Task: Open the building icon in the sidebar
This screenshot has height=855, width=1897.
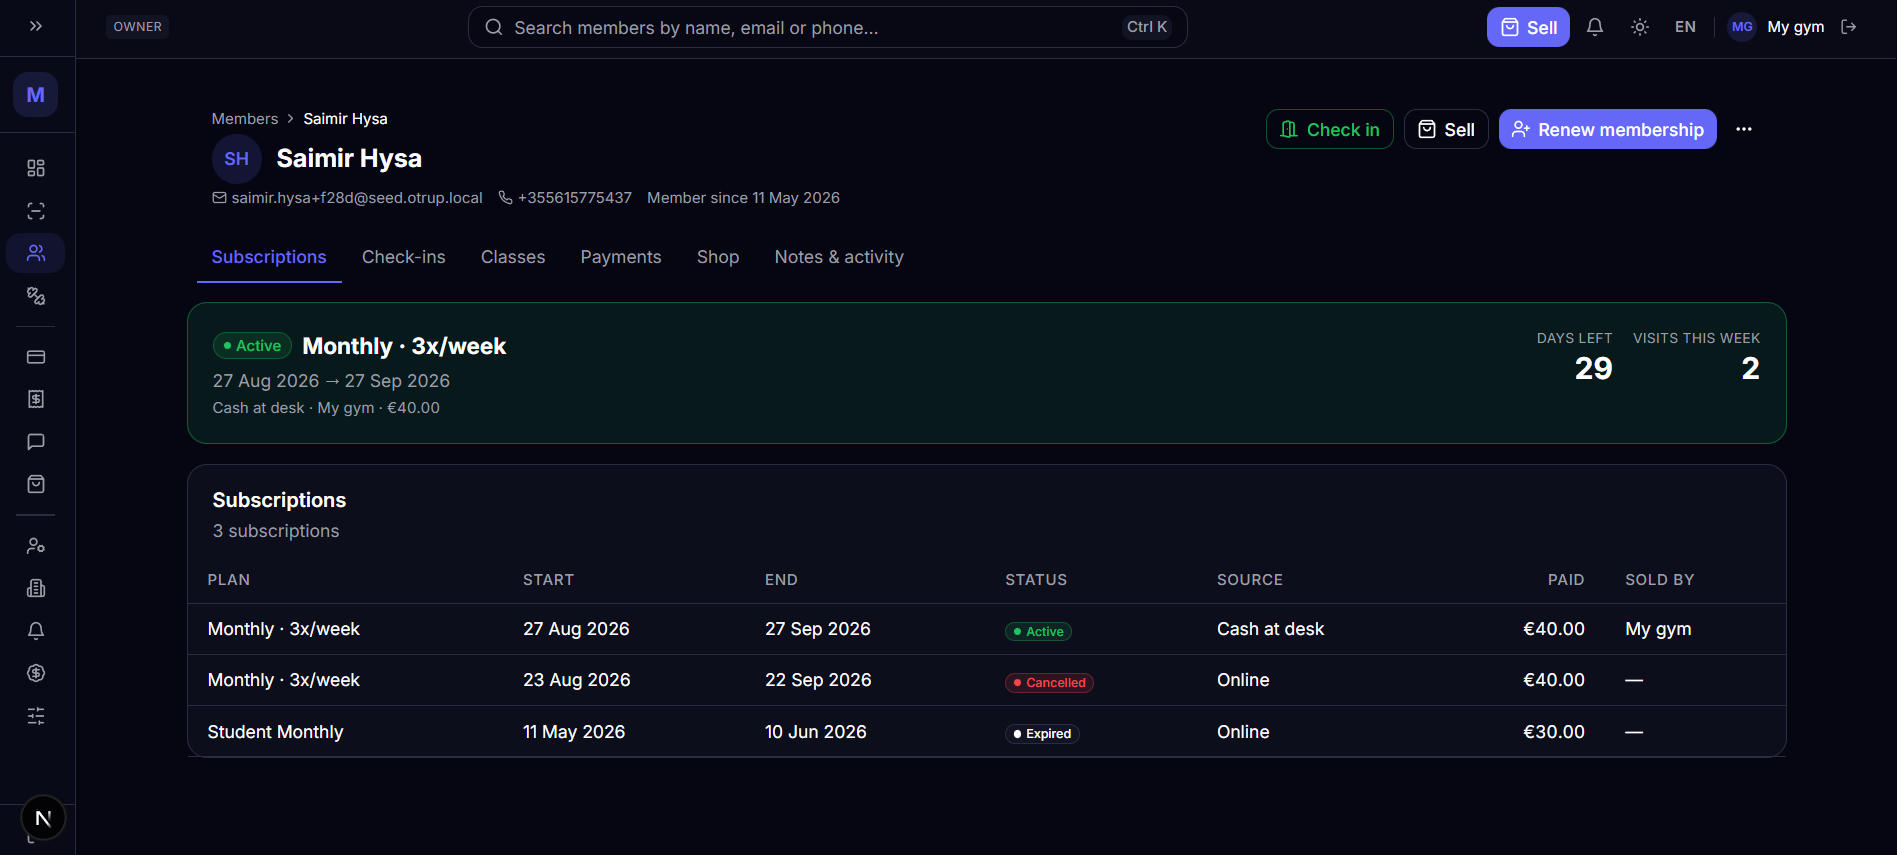Action: (x=36, y=588)
